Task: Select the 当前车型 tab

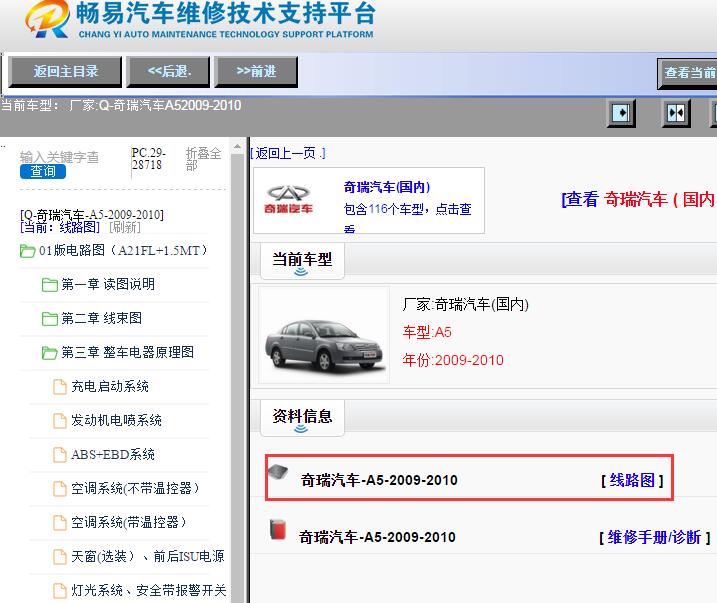Action: pyautogui.click(x=302, y=261)
